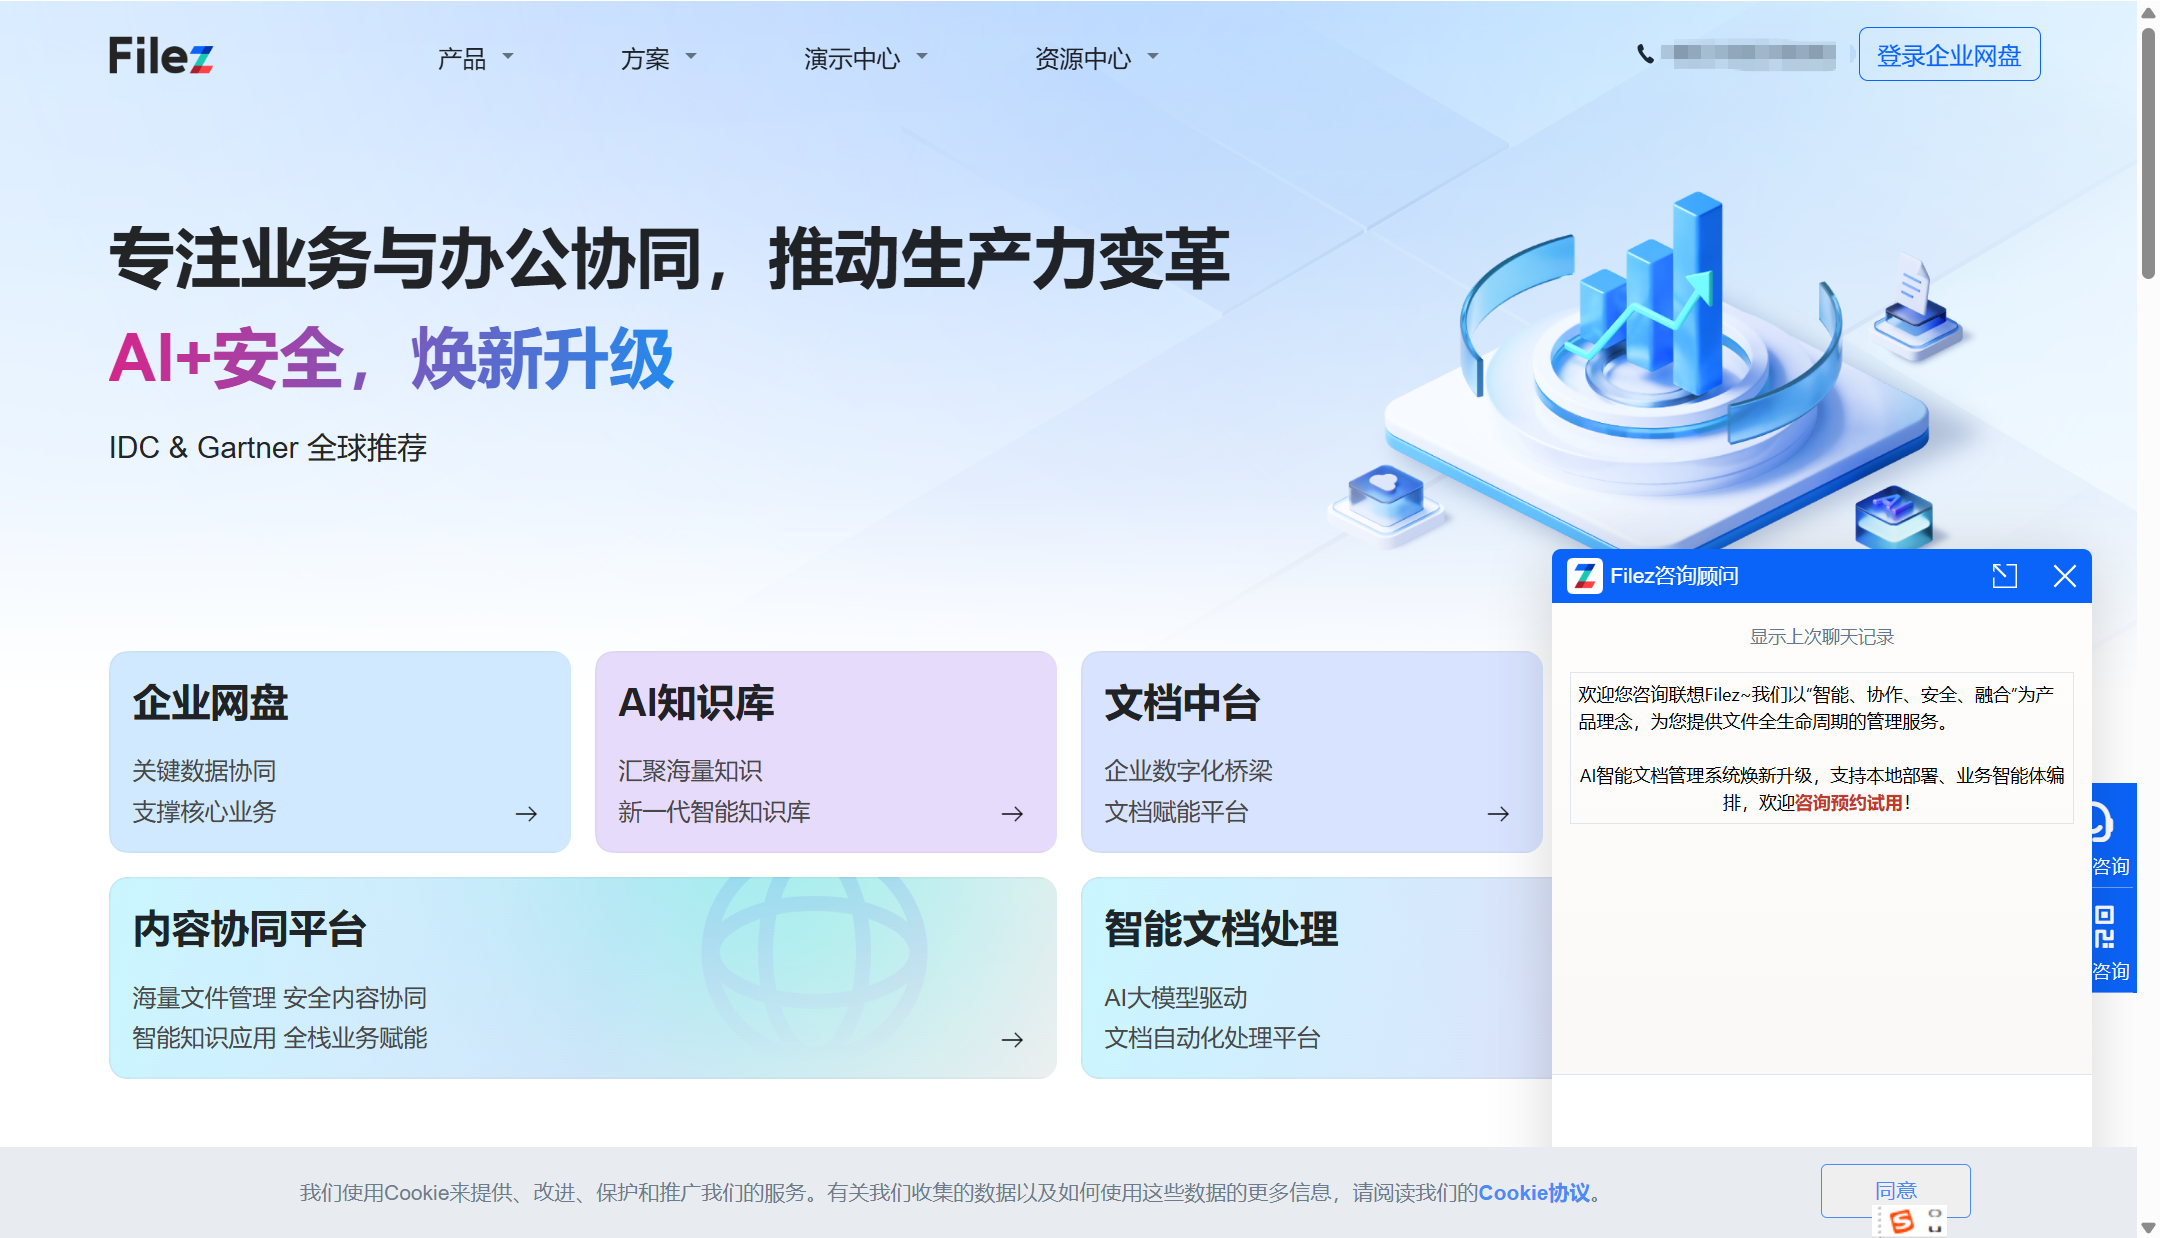Click the arrow on the 文档中台 card
Screen dimensions: 2160x1238
pos(1498,813)
